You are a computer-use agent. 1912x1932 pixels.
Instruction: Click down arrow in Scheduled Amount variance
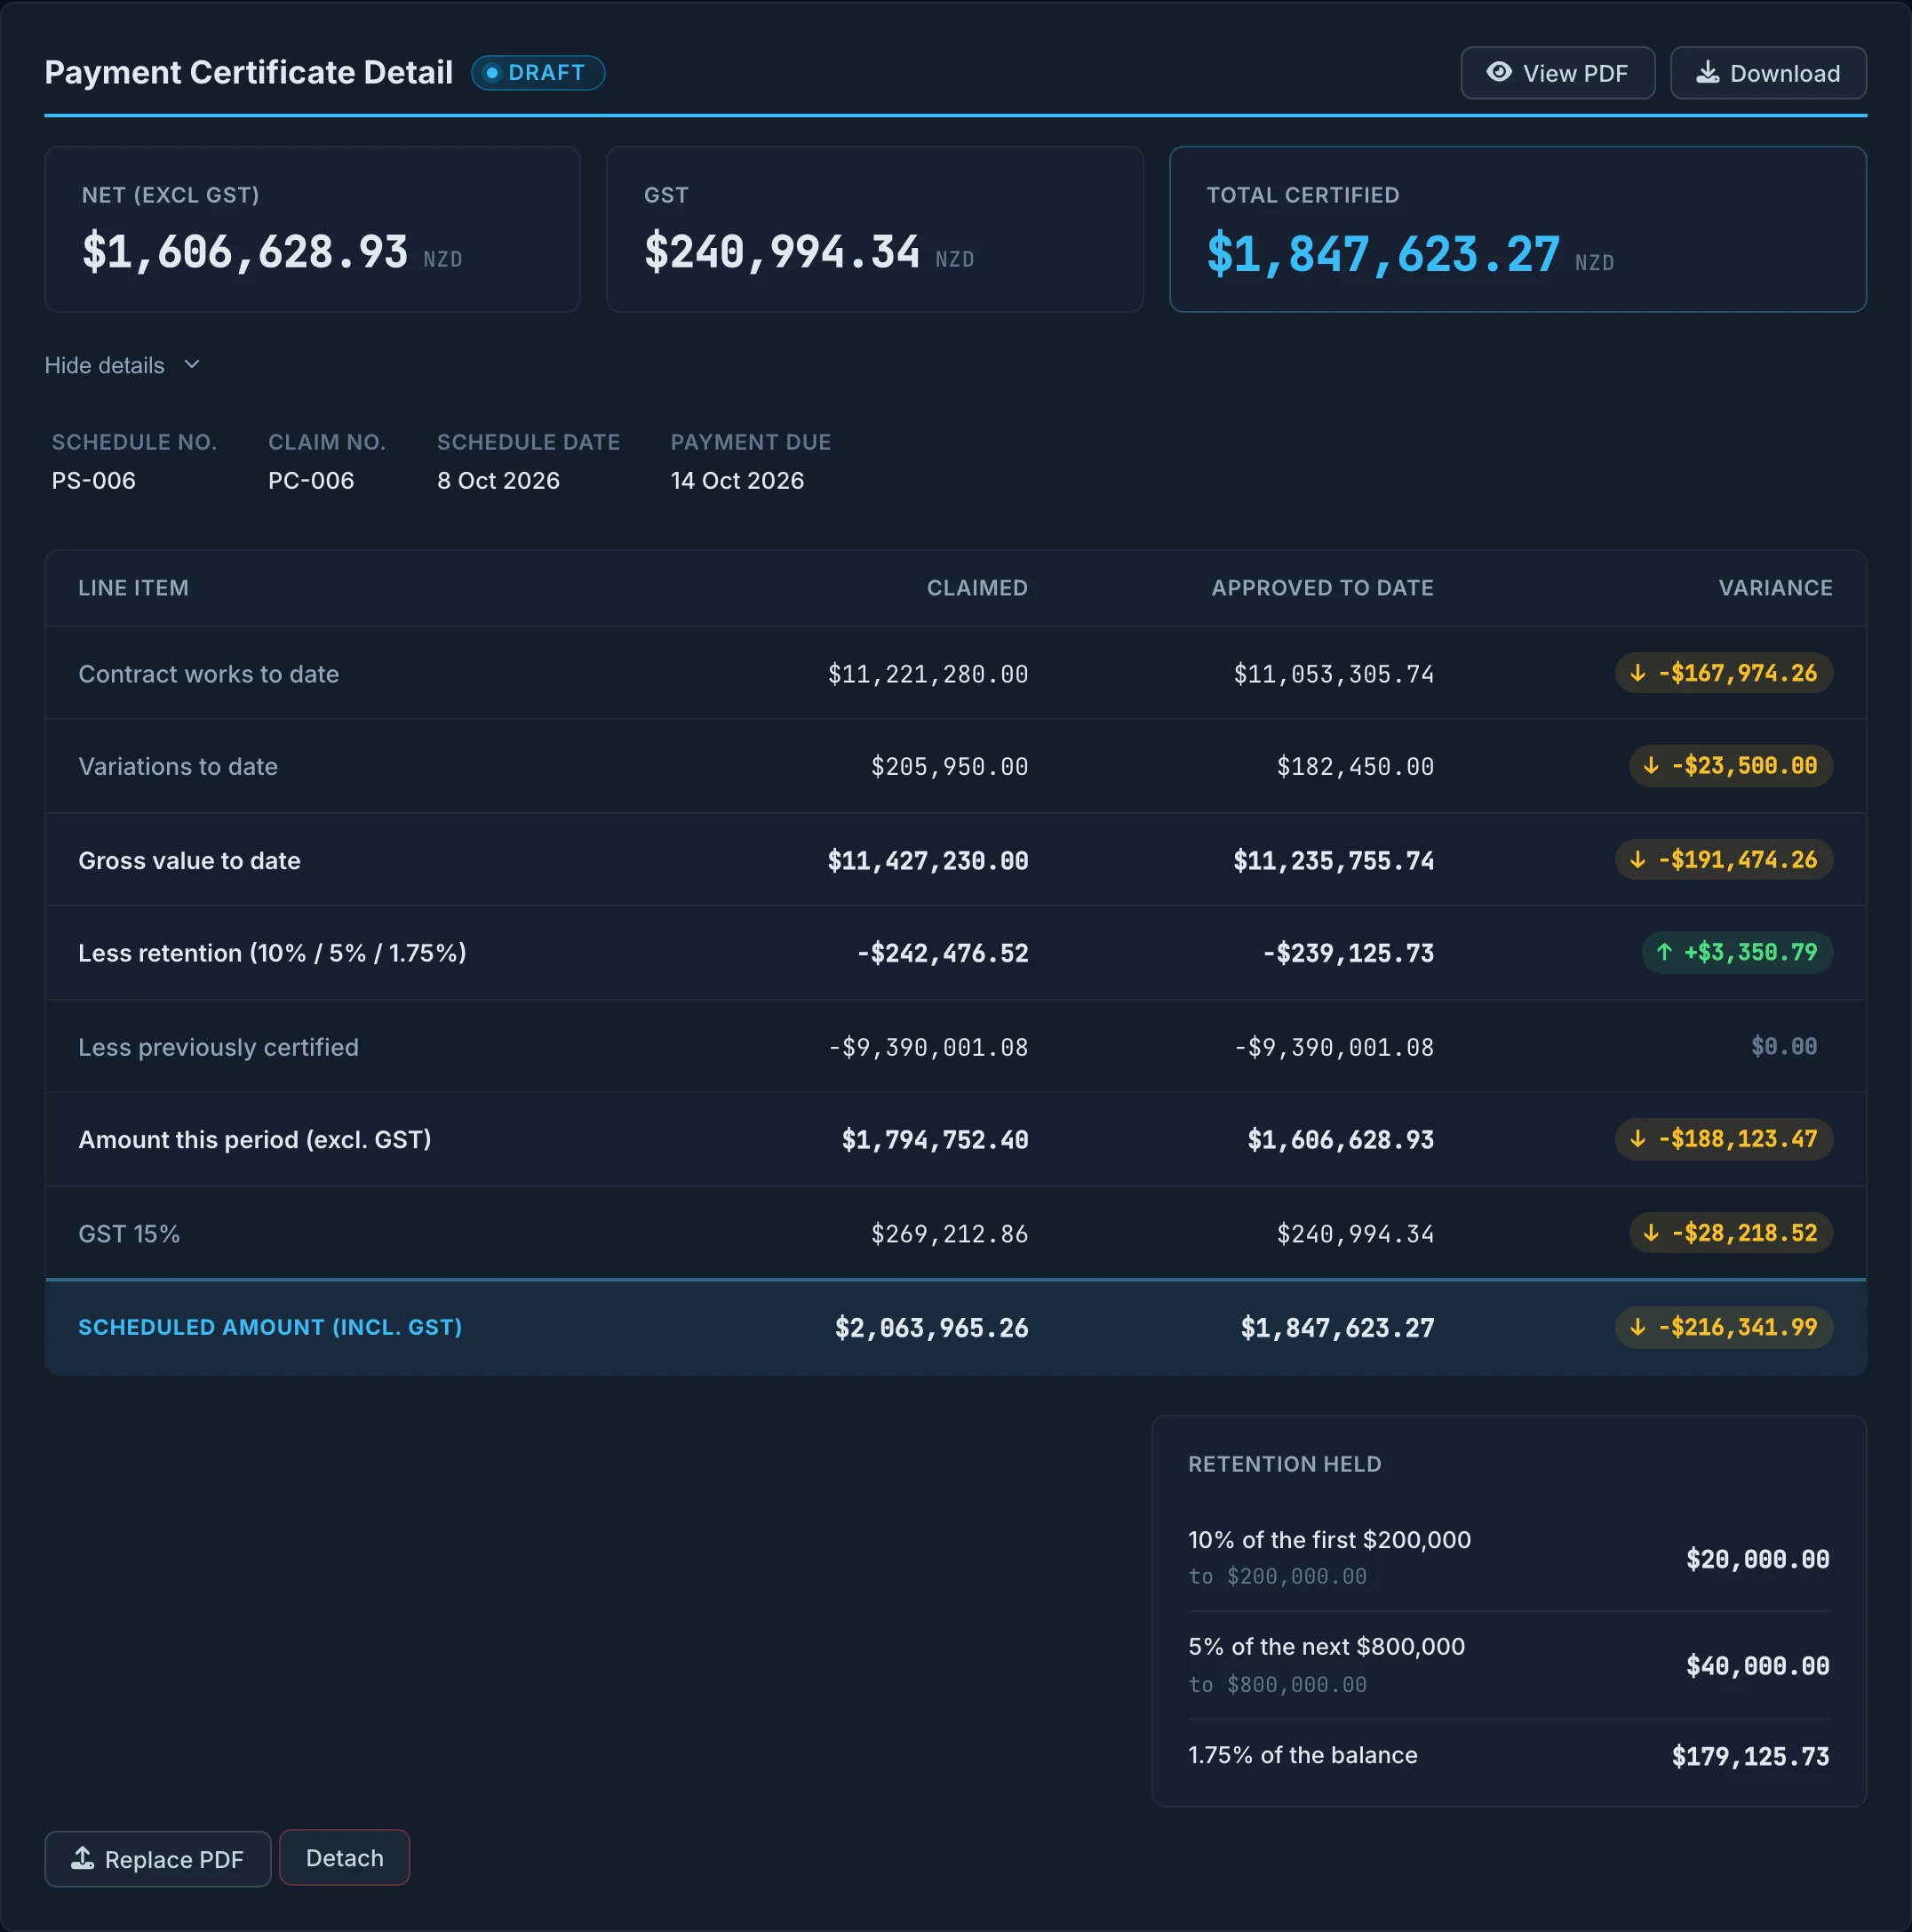(x=1638, y=1327)
